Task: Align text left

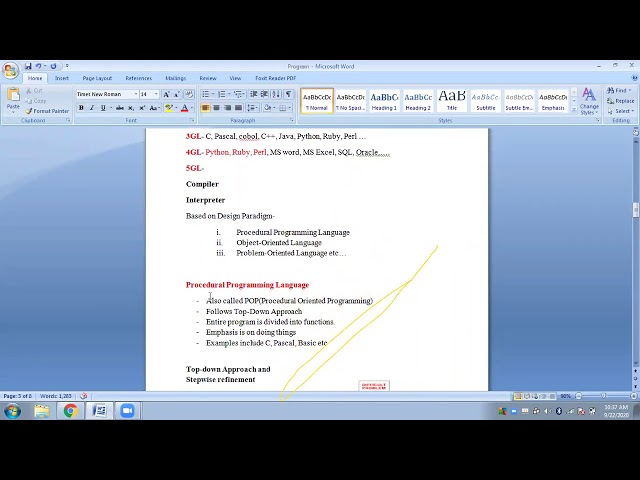Action: pyautogui.click(x=205, y=108)
